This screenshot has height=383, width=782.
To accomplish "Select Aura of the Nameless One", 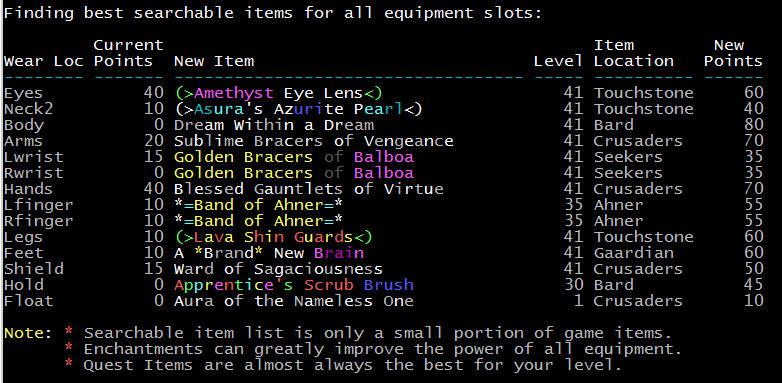I will tap(294, 301).
